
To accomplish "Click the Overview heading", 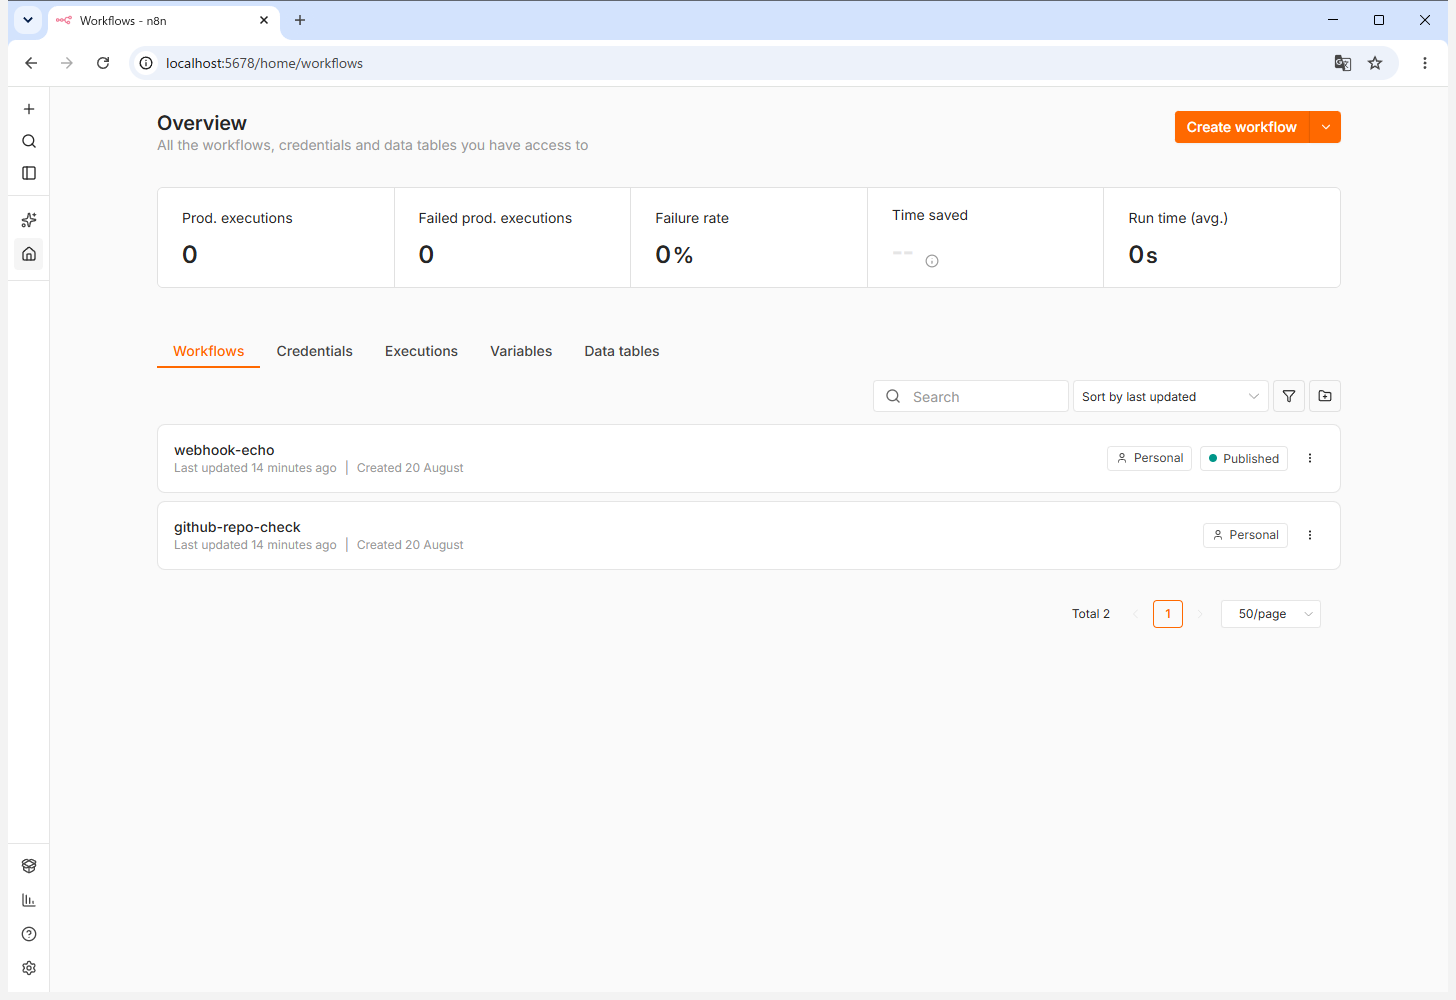I will pyautogui.click(x=202, y=123).
